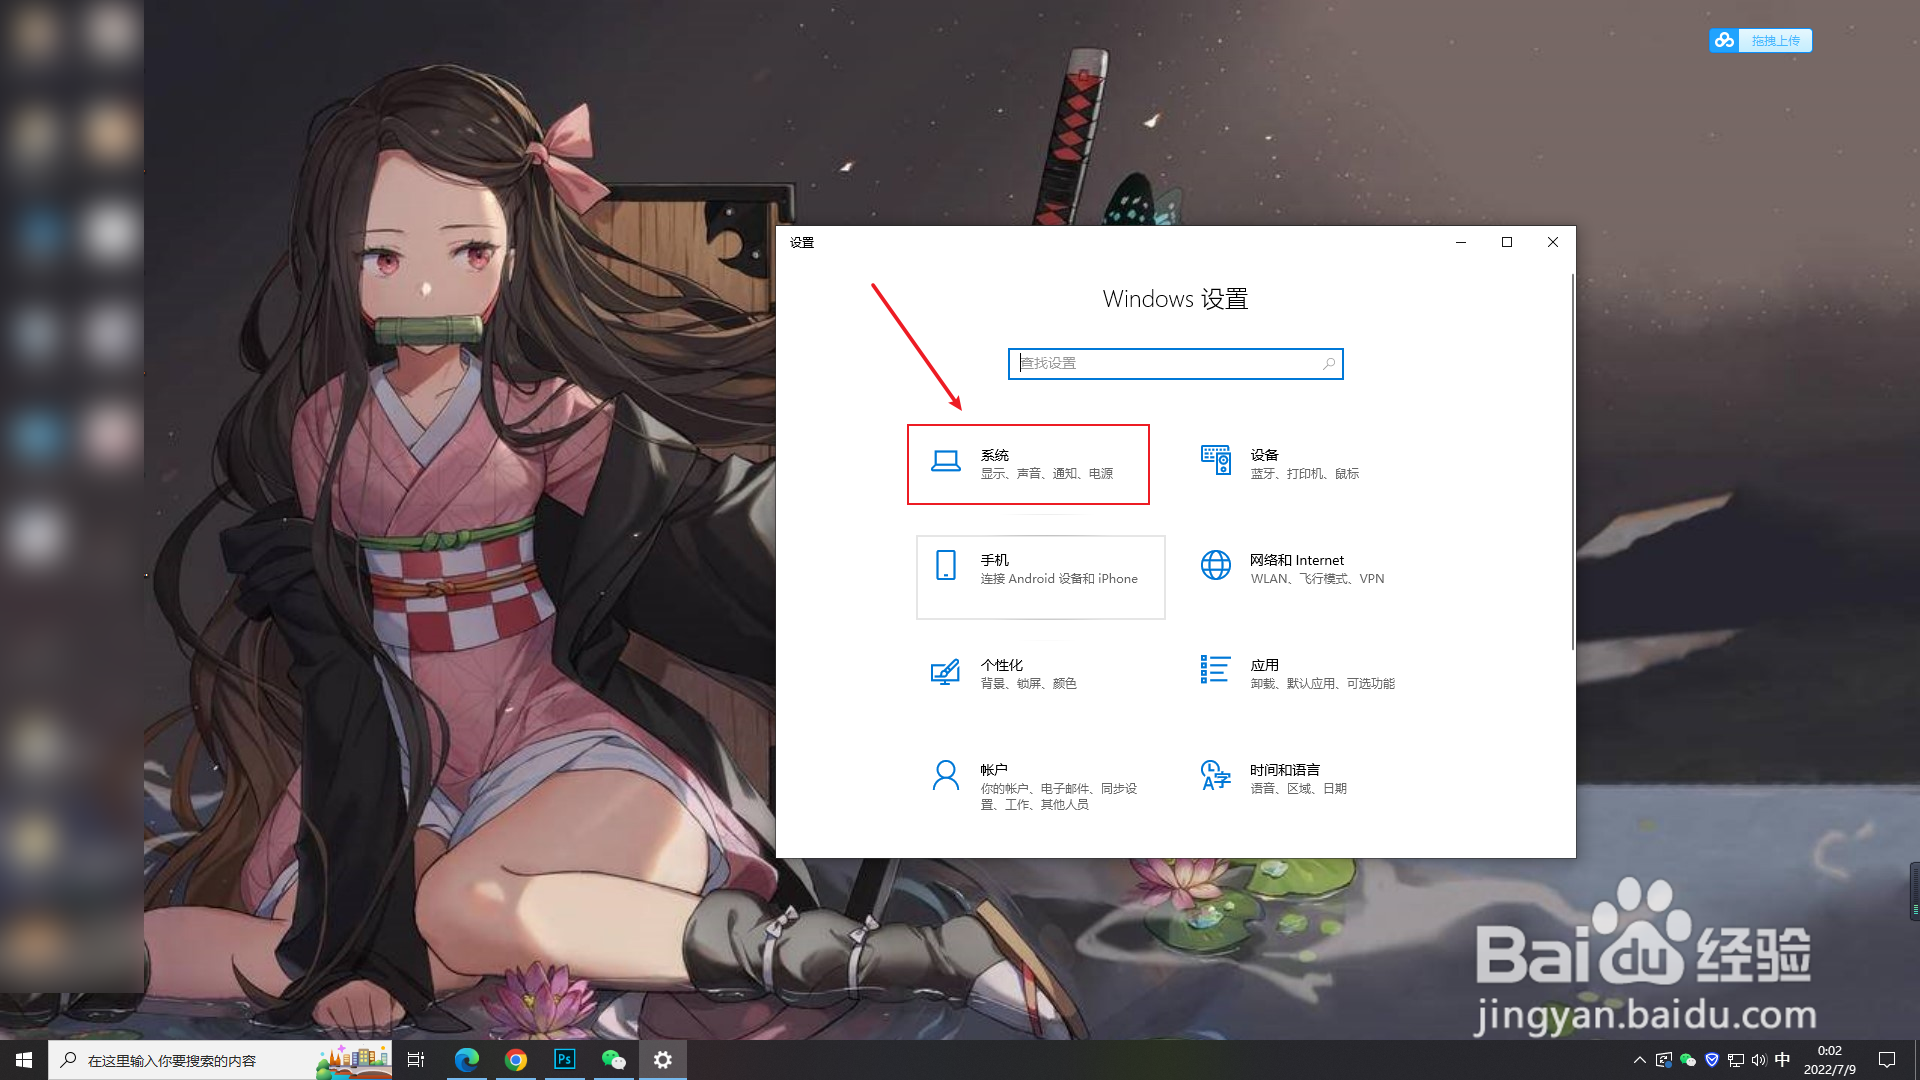The image size is (1920, 1080).
Task: Click the Settings window vertical scrollbar
Action: point(1572,460)
